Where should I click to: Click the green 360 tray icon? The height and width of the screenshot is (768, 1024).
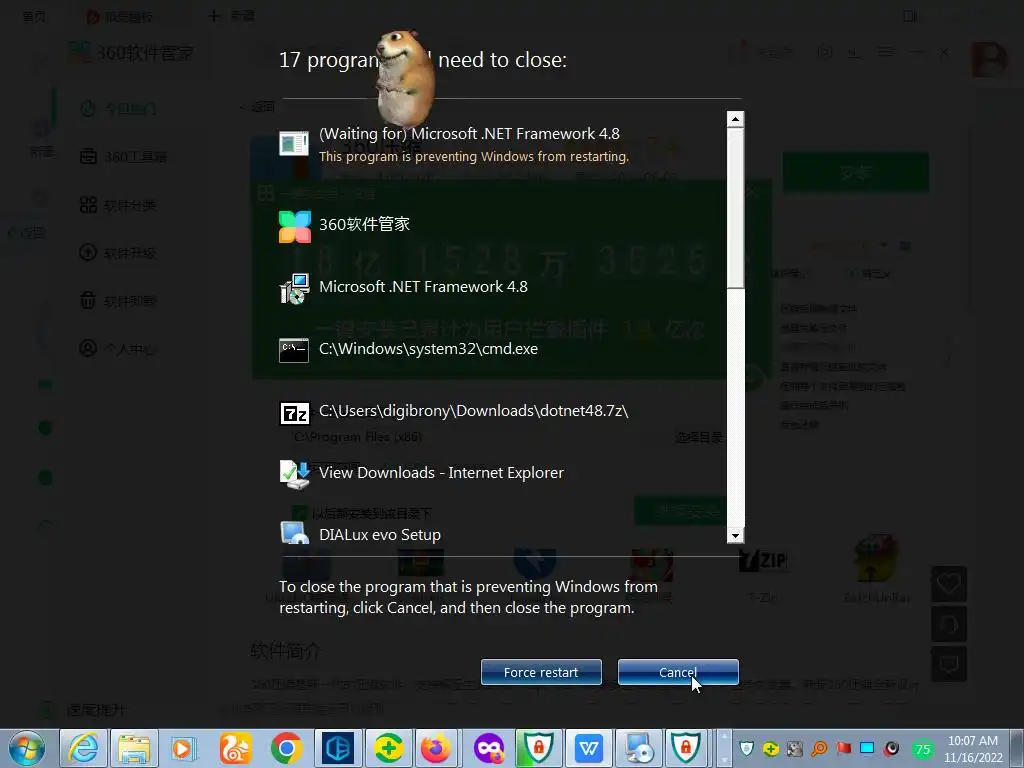tap(771, 748)
